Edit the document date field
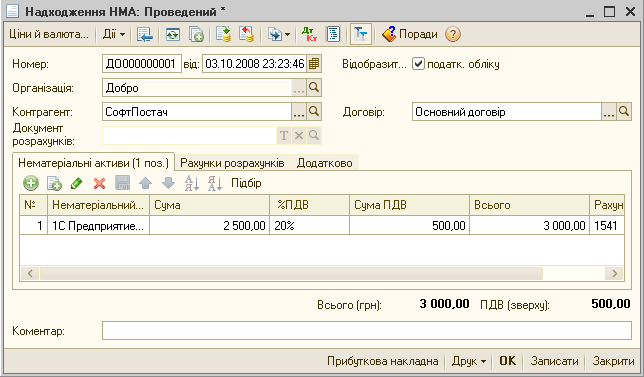The height and width of the screenshot is (377, 644). tap(254, 64)
